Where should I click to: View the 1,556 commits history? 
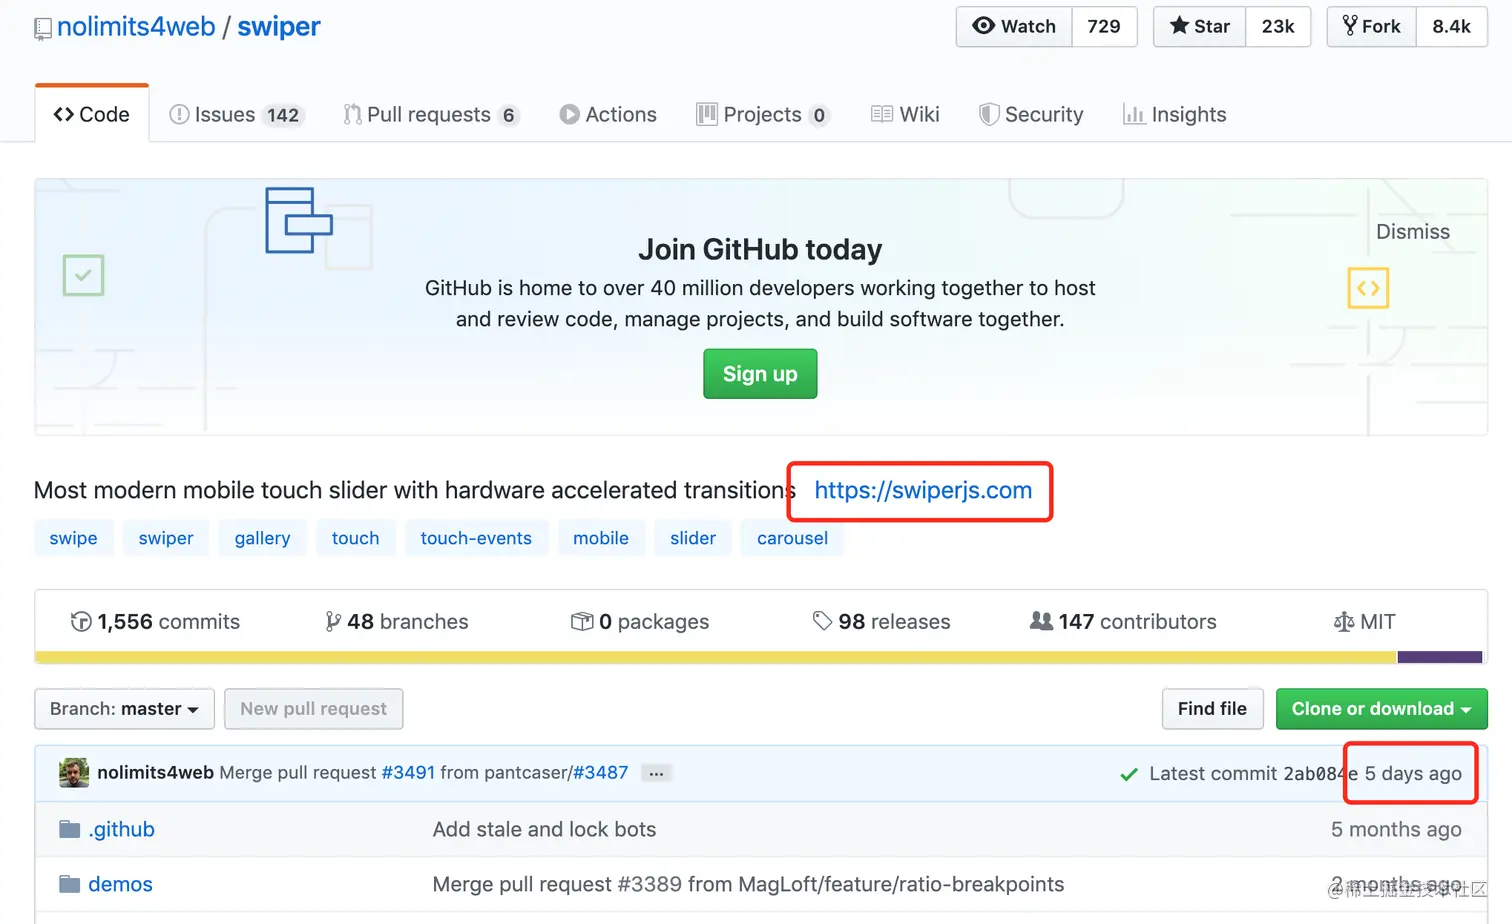point(155,622)
